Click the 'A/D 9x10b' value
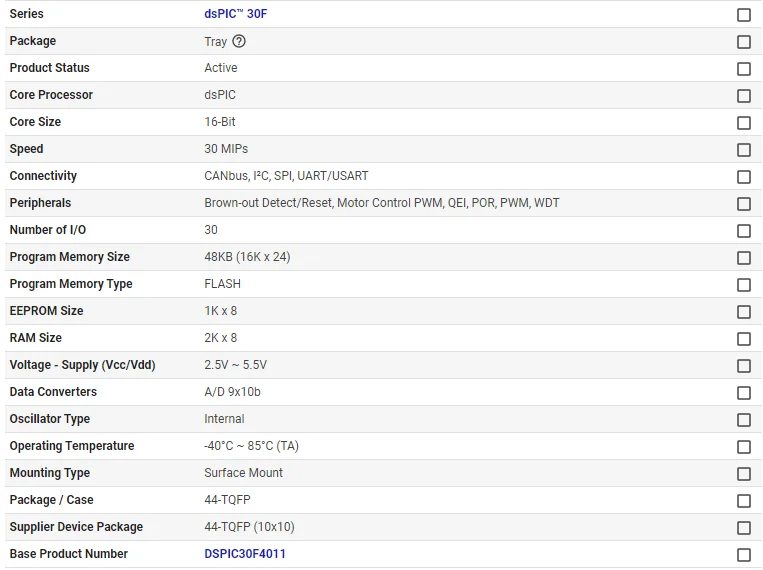763x570 pixels. [233, 392]
